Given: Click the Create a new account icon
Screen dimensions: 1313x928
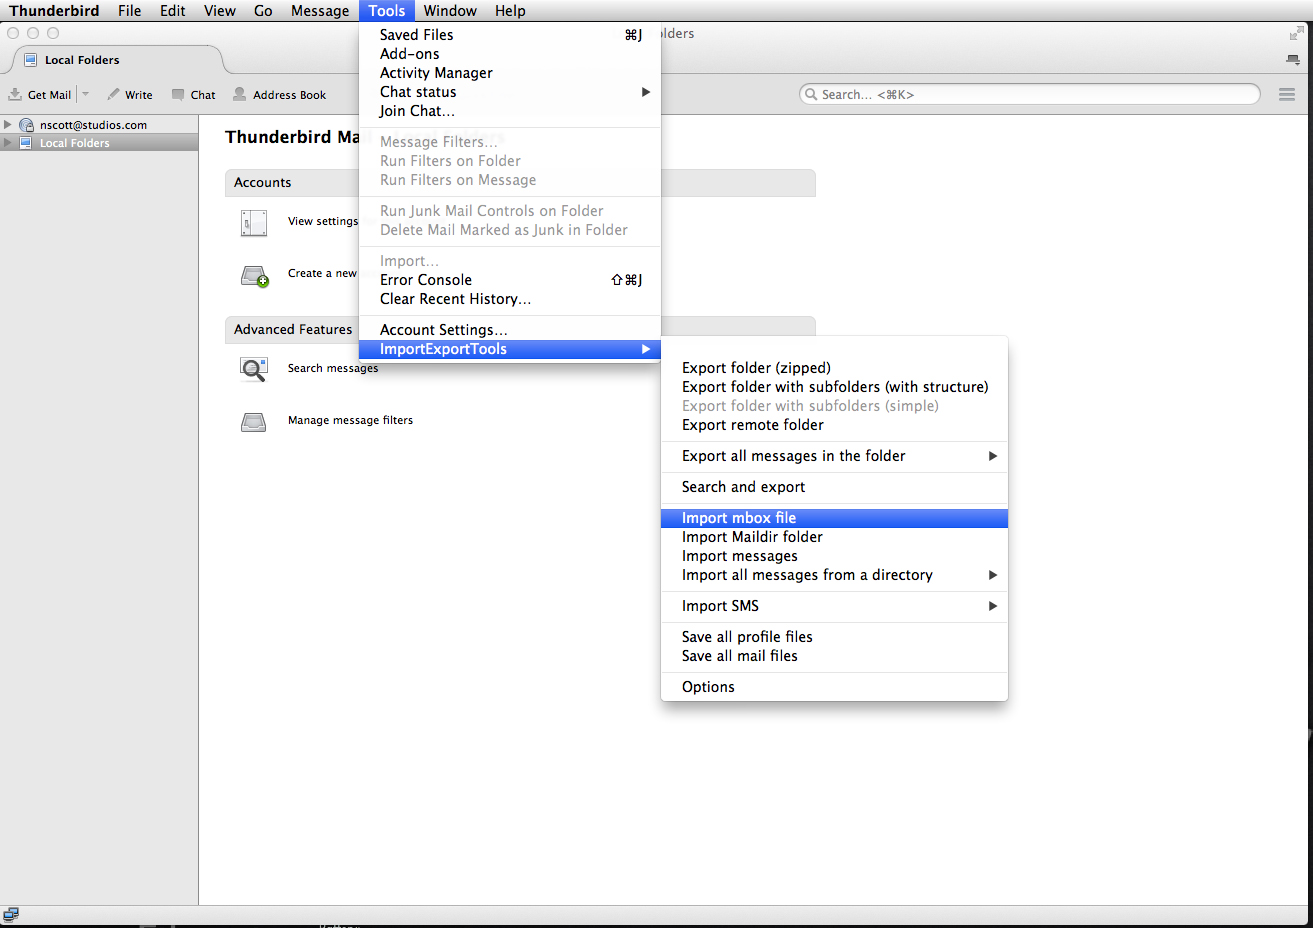Looking at the screenshot, I should 255,276.
